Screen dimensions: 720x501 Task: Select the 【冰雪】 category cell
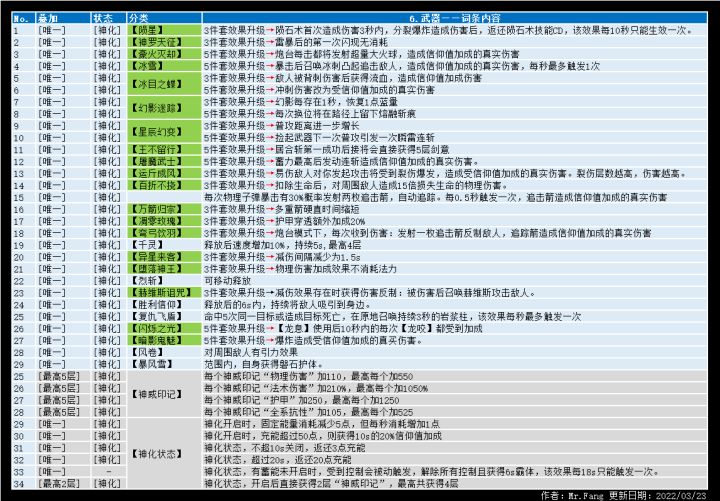coord(164,66)
